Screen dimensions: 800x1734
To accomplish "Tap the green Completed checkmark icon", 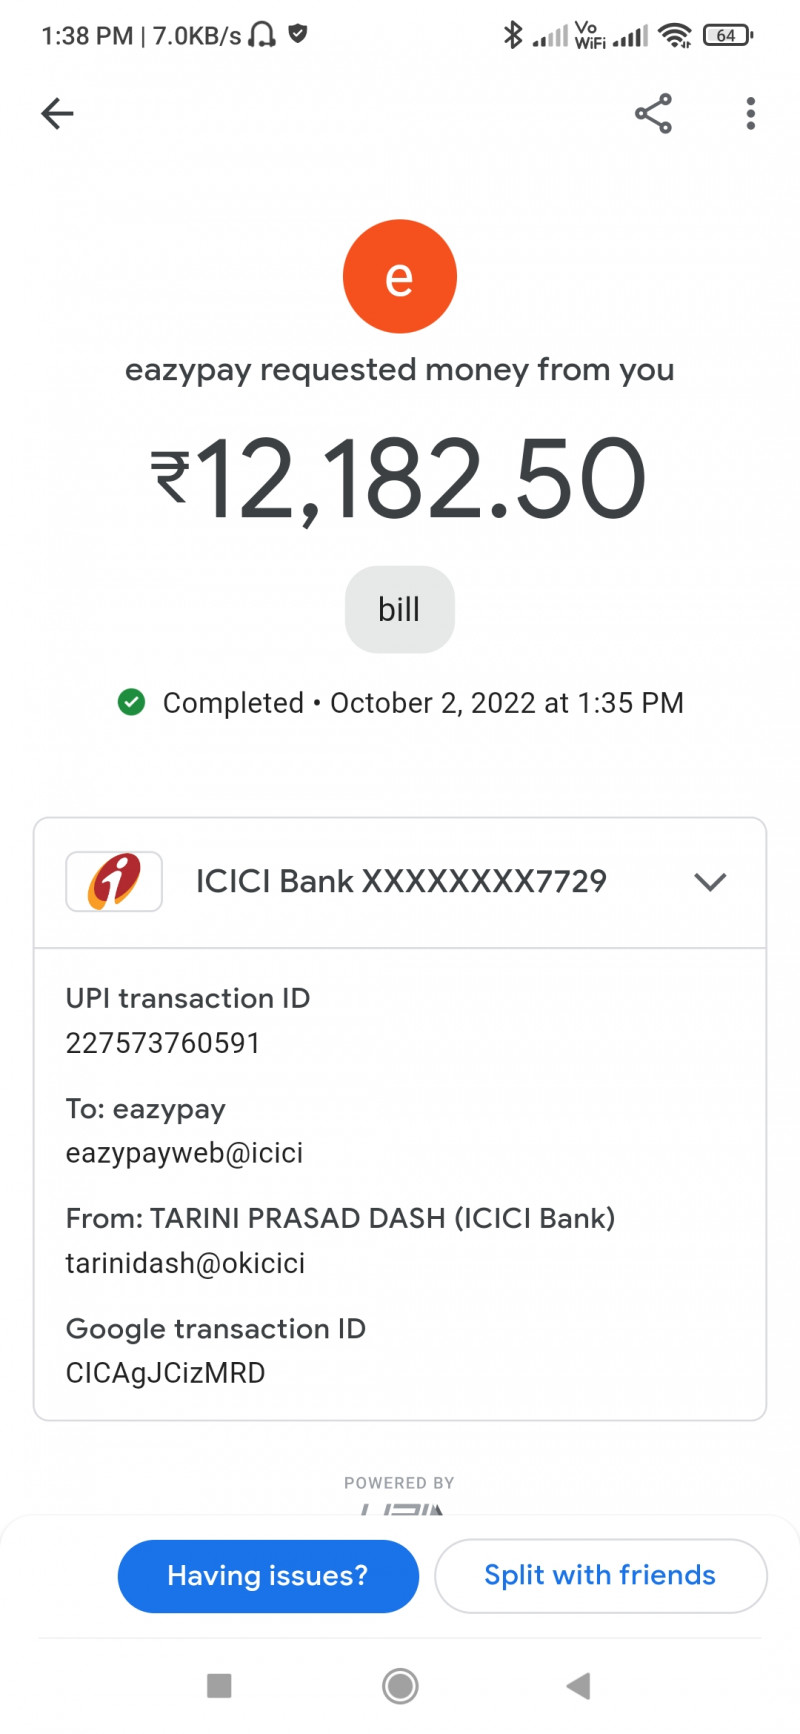I will (x=131, y=703).
